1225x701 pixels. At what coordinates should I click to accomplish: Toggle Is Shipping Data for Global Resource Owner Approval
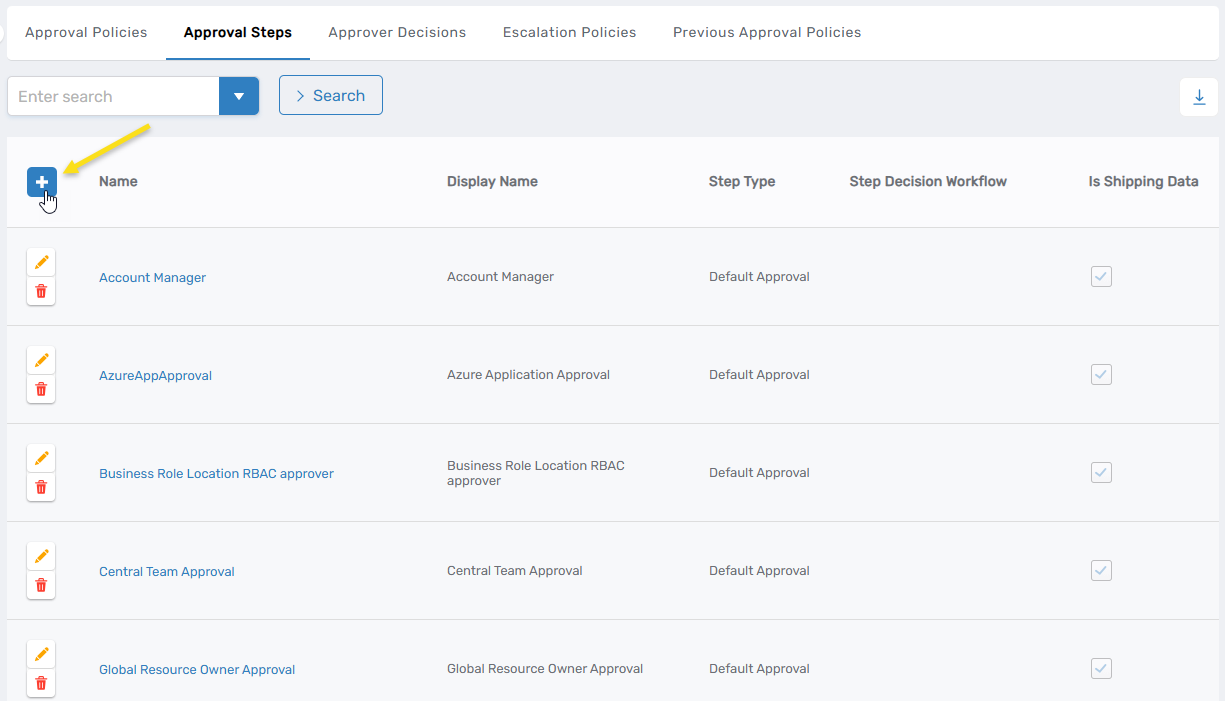pos(1101,668)
